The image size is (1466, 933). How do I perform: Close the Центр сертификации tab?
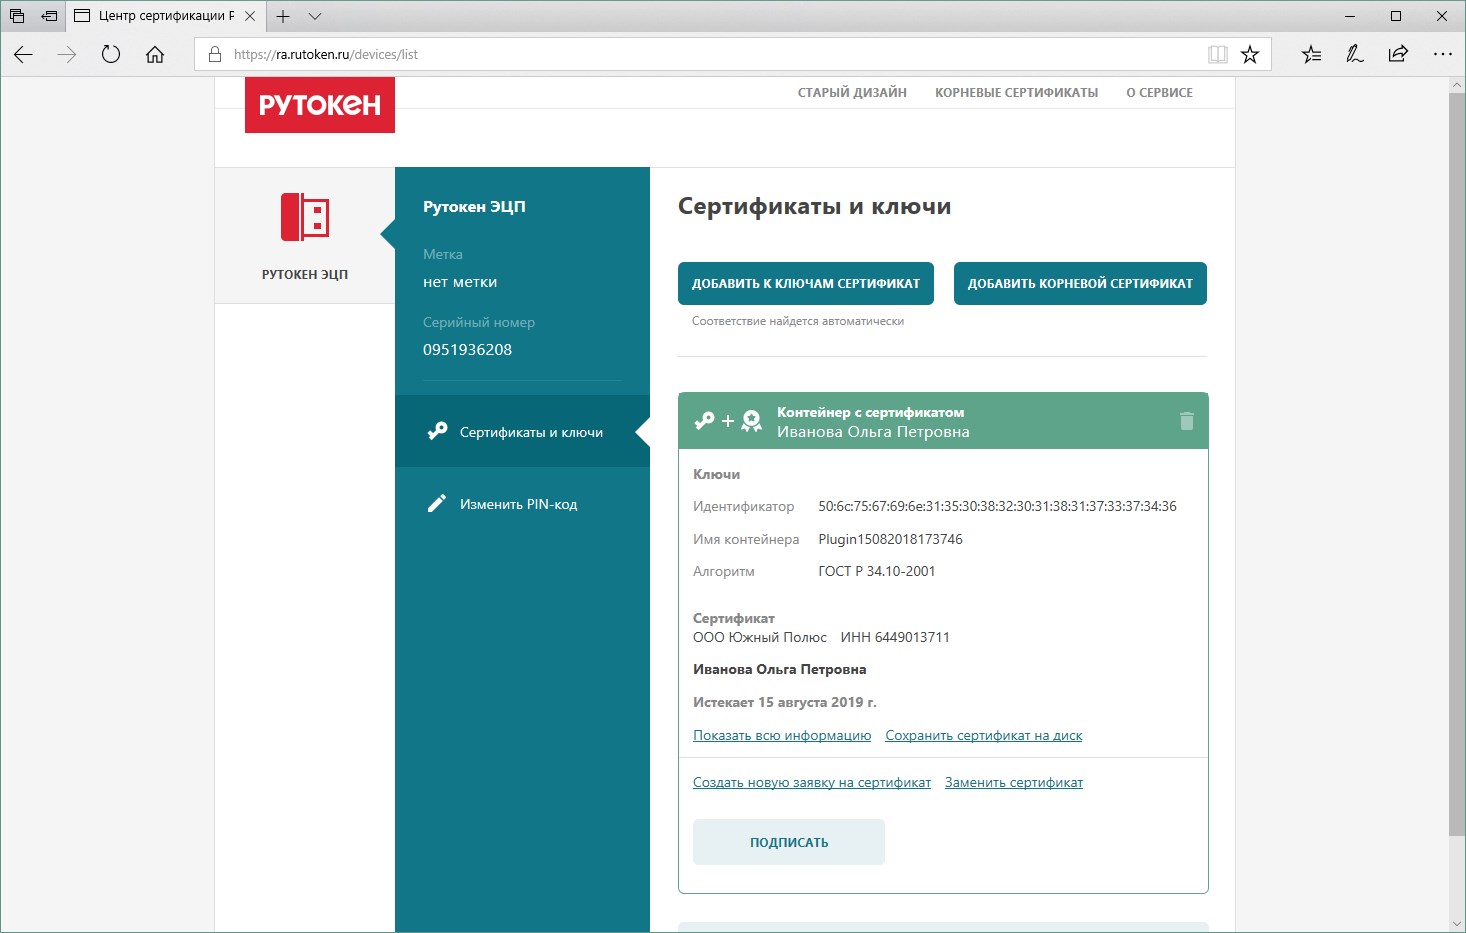[x=250, y=16]
